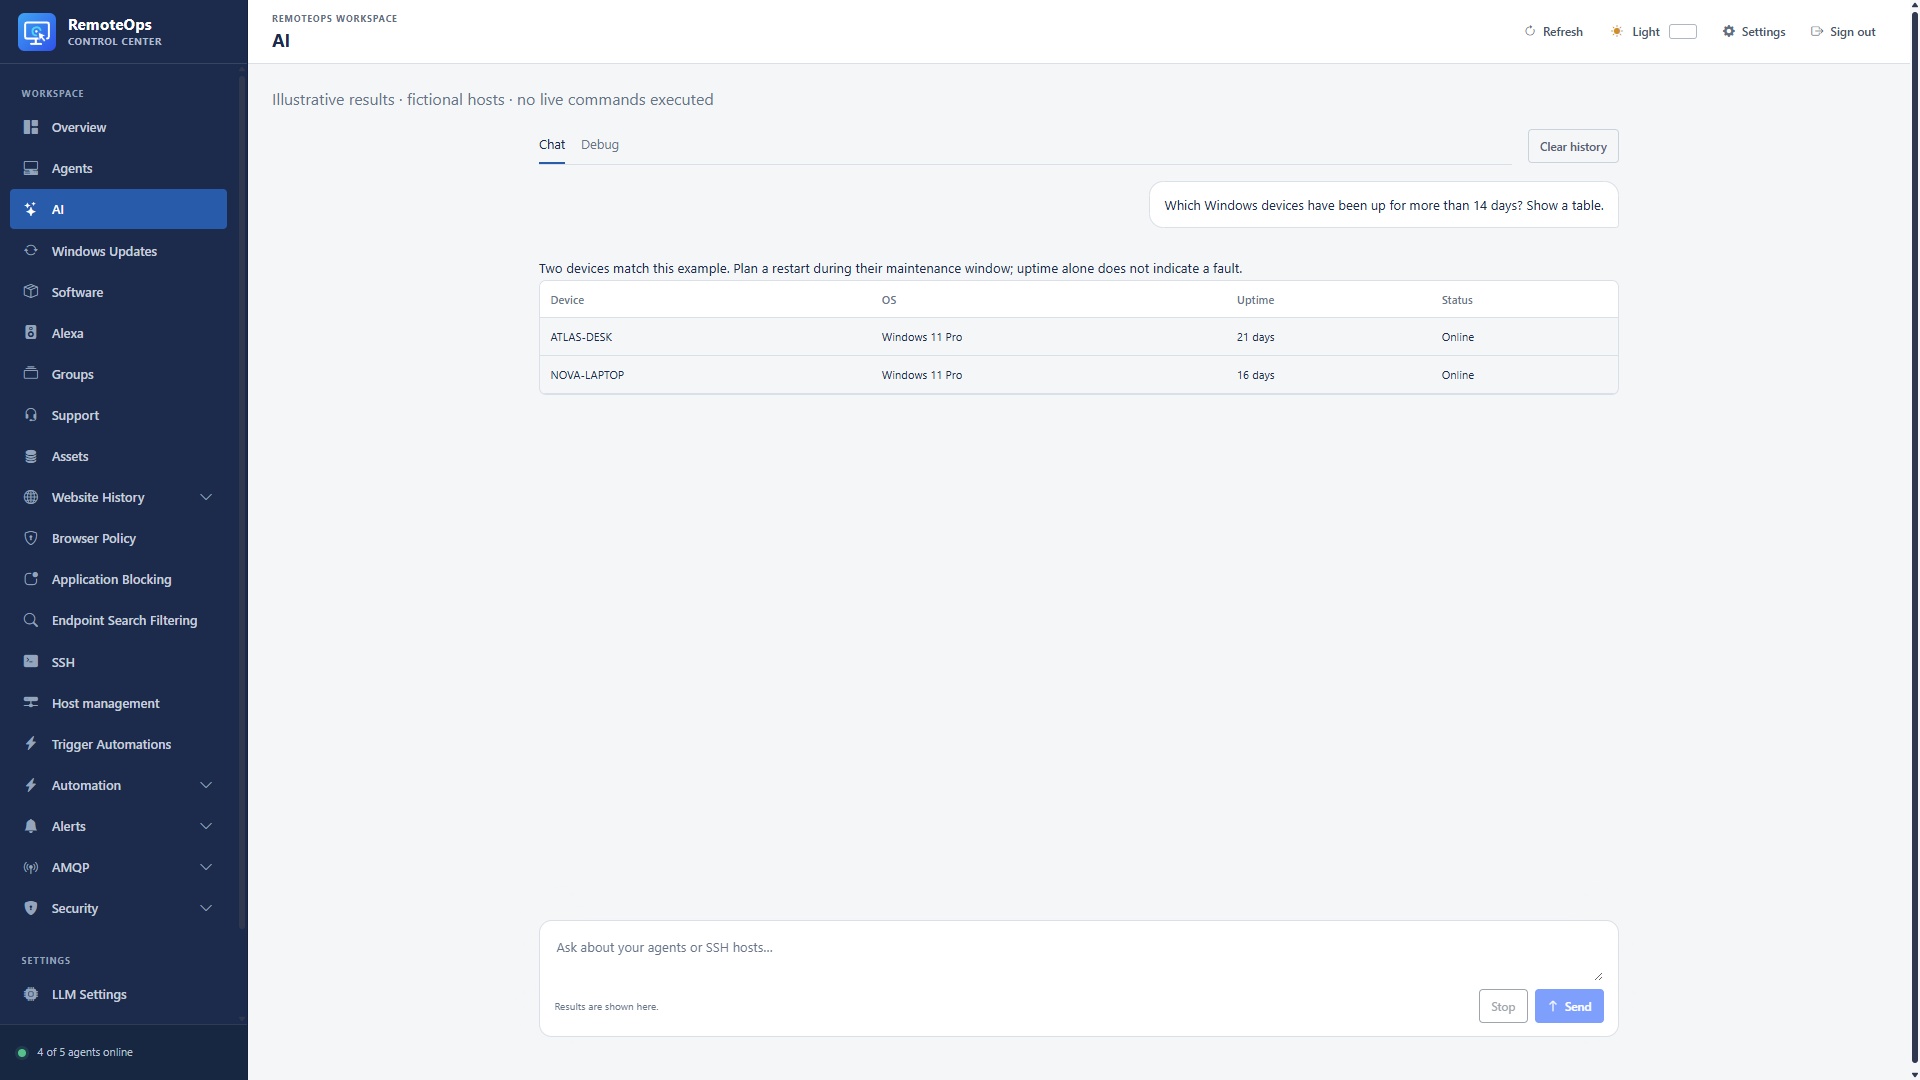Expand the AMQP submenu chevron
Screen dimensions: 1920x1080
click(x=206, y=867)
